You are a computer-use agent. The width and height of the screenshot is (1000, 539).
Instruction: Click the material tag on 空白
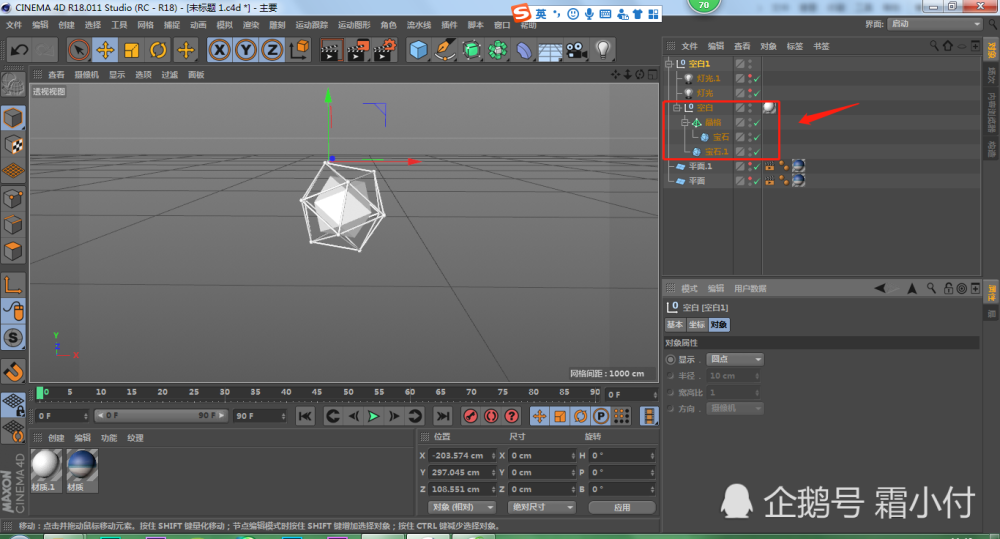(769, 108)
